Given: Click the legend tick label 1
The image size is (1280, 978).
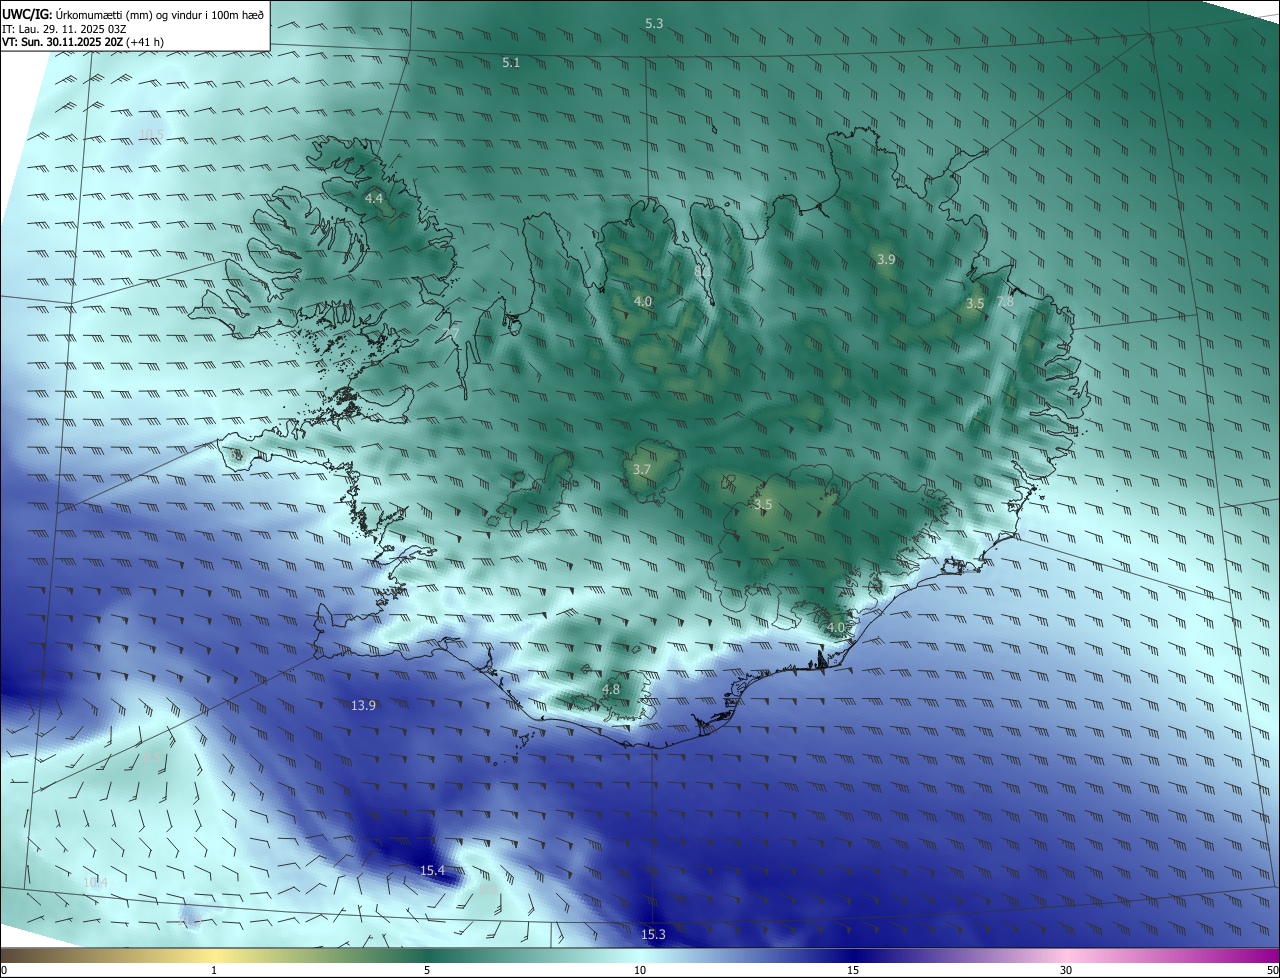Looking at the screenshot, I should [x=214, y=971].
